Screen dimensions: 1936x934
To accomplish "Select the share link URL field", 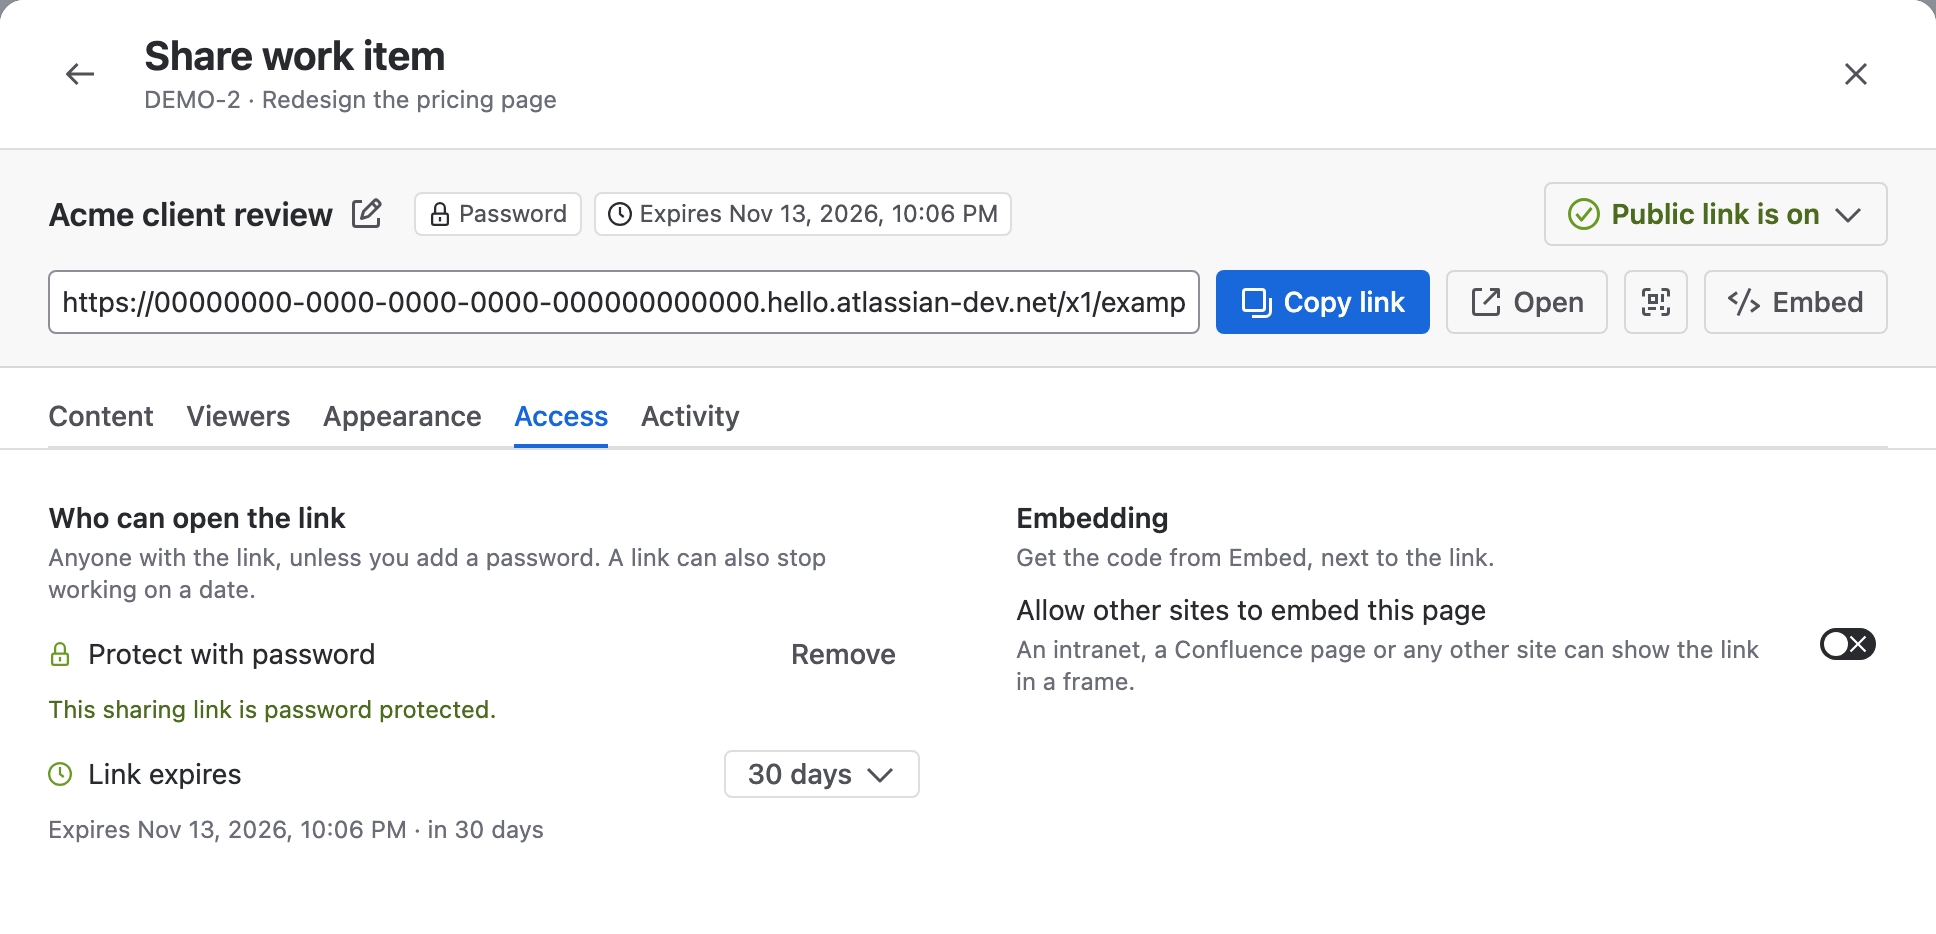I will tap(624, 302).
